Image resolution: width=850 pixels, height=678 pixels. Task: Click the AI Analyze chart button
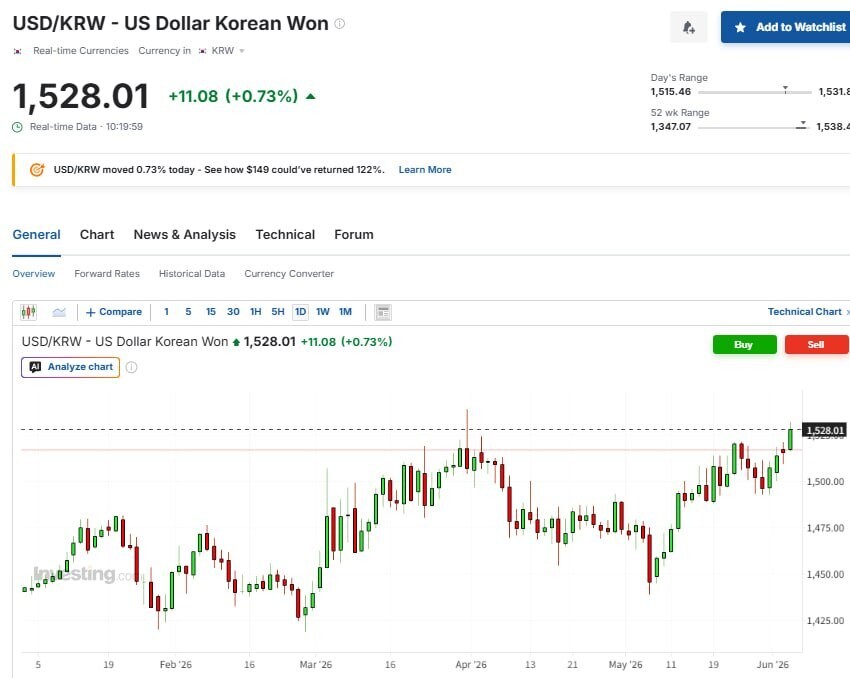pos(70,367)
